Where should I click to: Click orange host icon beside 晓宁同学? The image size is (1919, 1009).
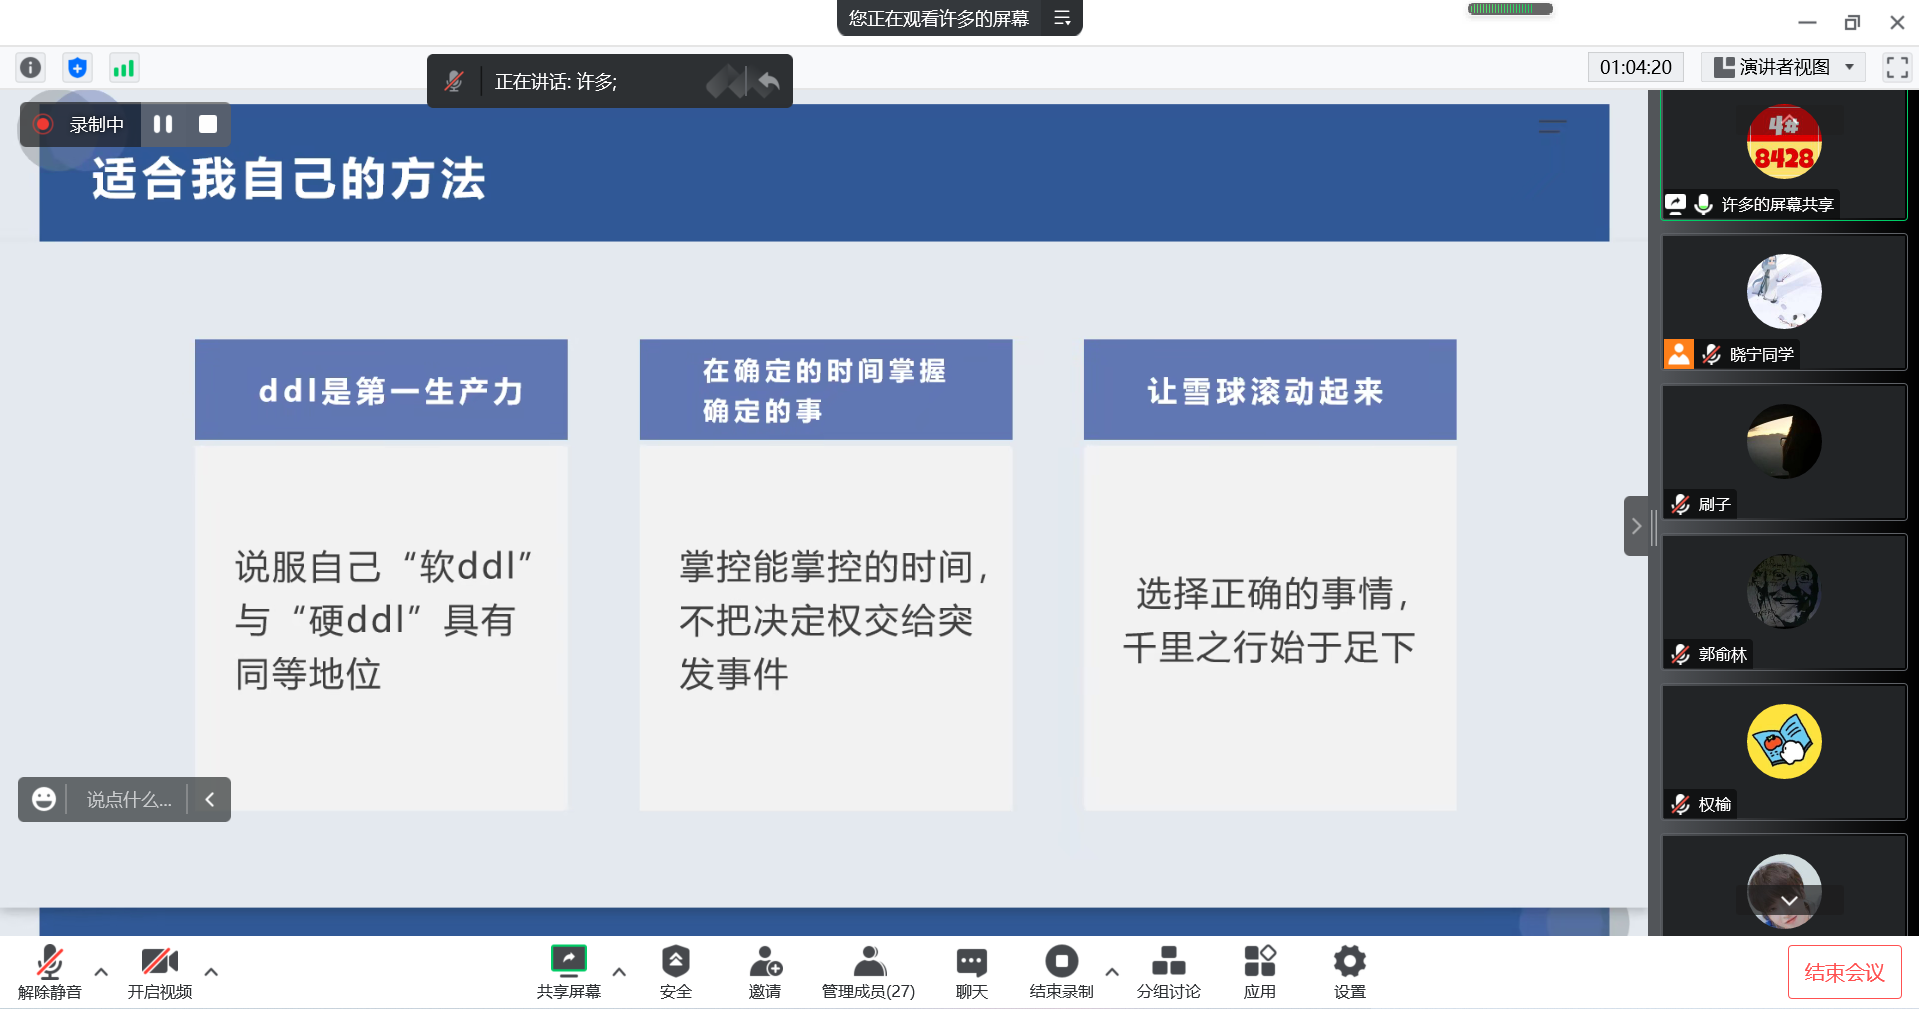pyautogui.click(x=1679, y=354)
